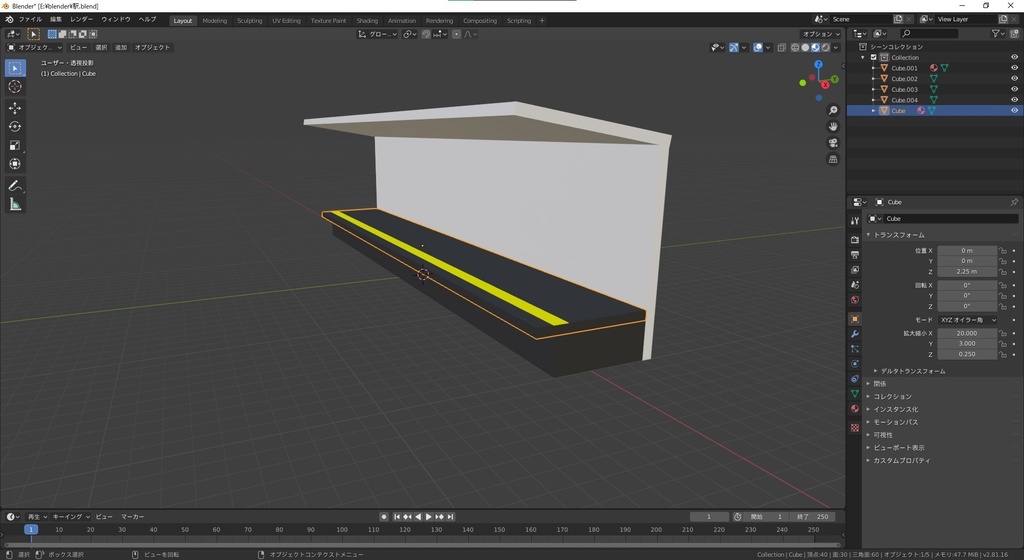
Task: Open the XYZ オイラー角 rotation mode dropdown
Action: point(968,320)
